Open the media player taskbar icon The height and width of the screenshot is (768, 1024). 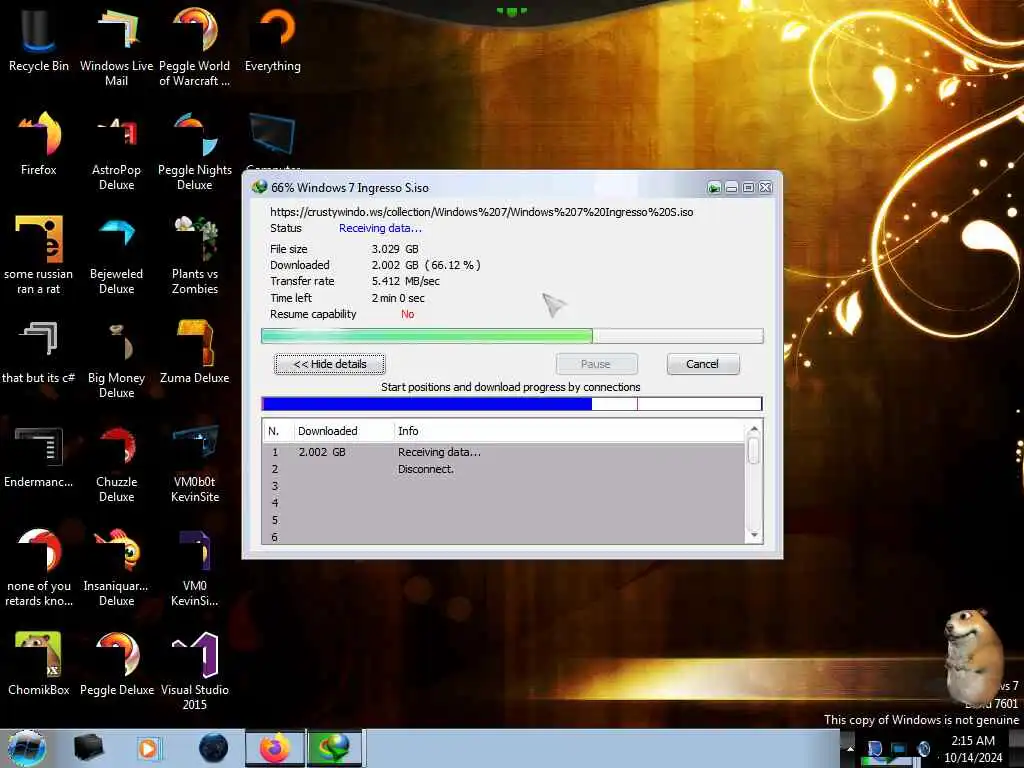click(x=148, y=748)
